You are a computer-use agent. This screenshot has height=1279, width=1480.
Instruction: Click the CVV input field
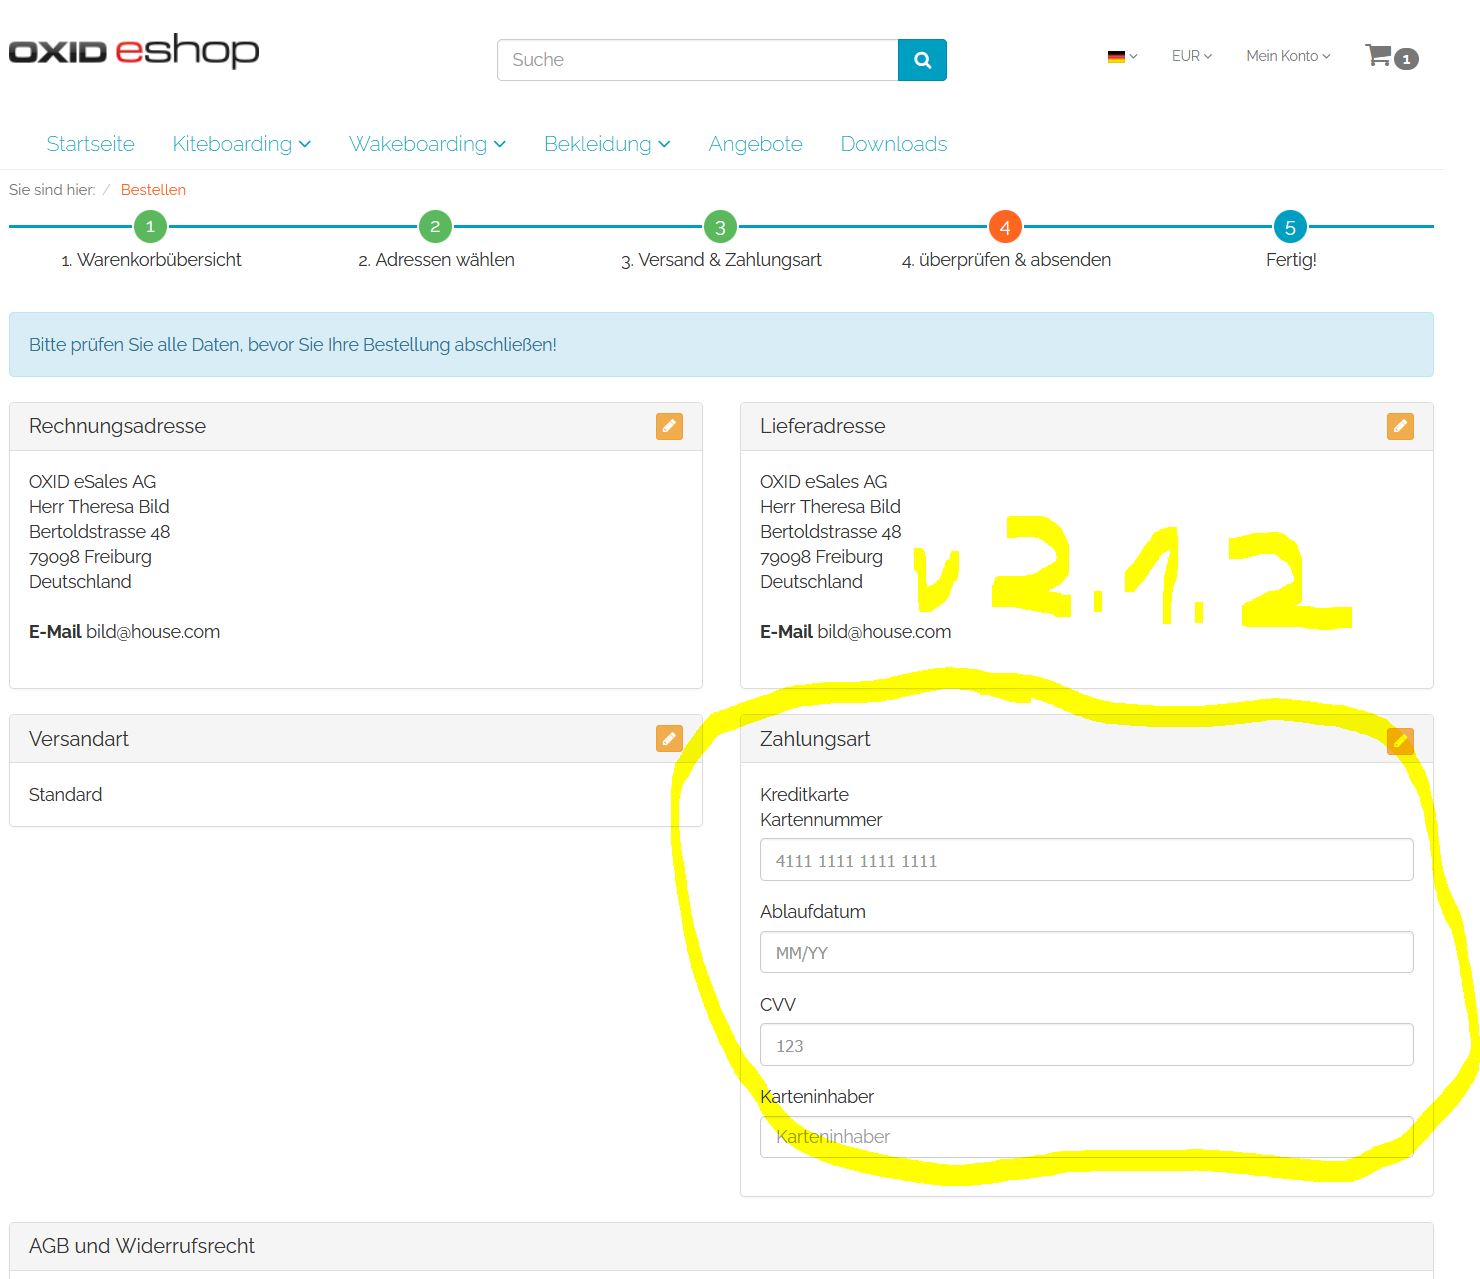click(1086, 1045)
